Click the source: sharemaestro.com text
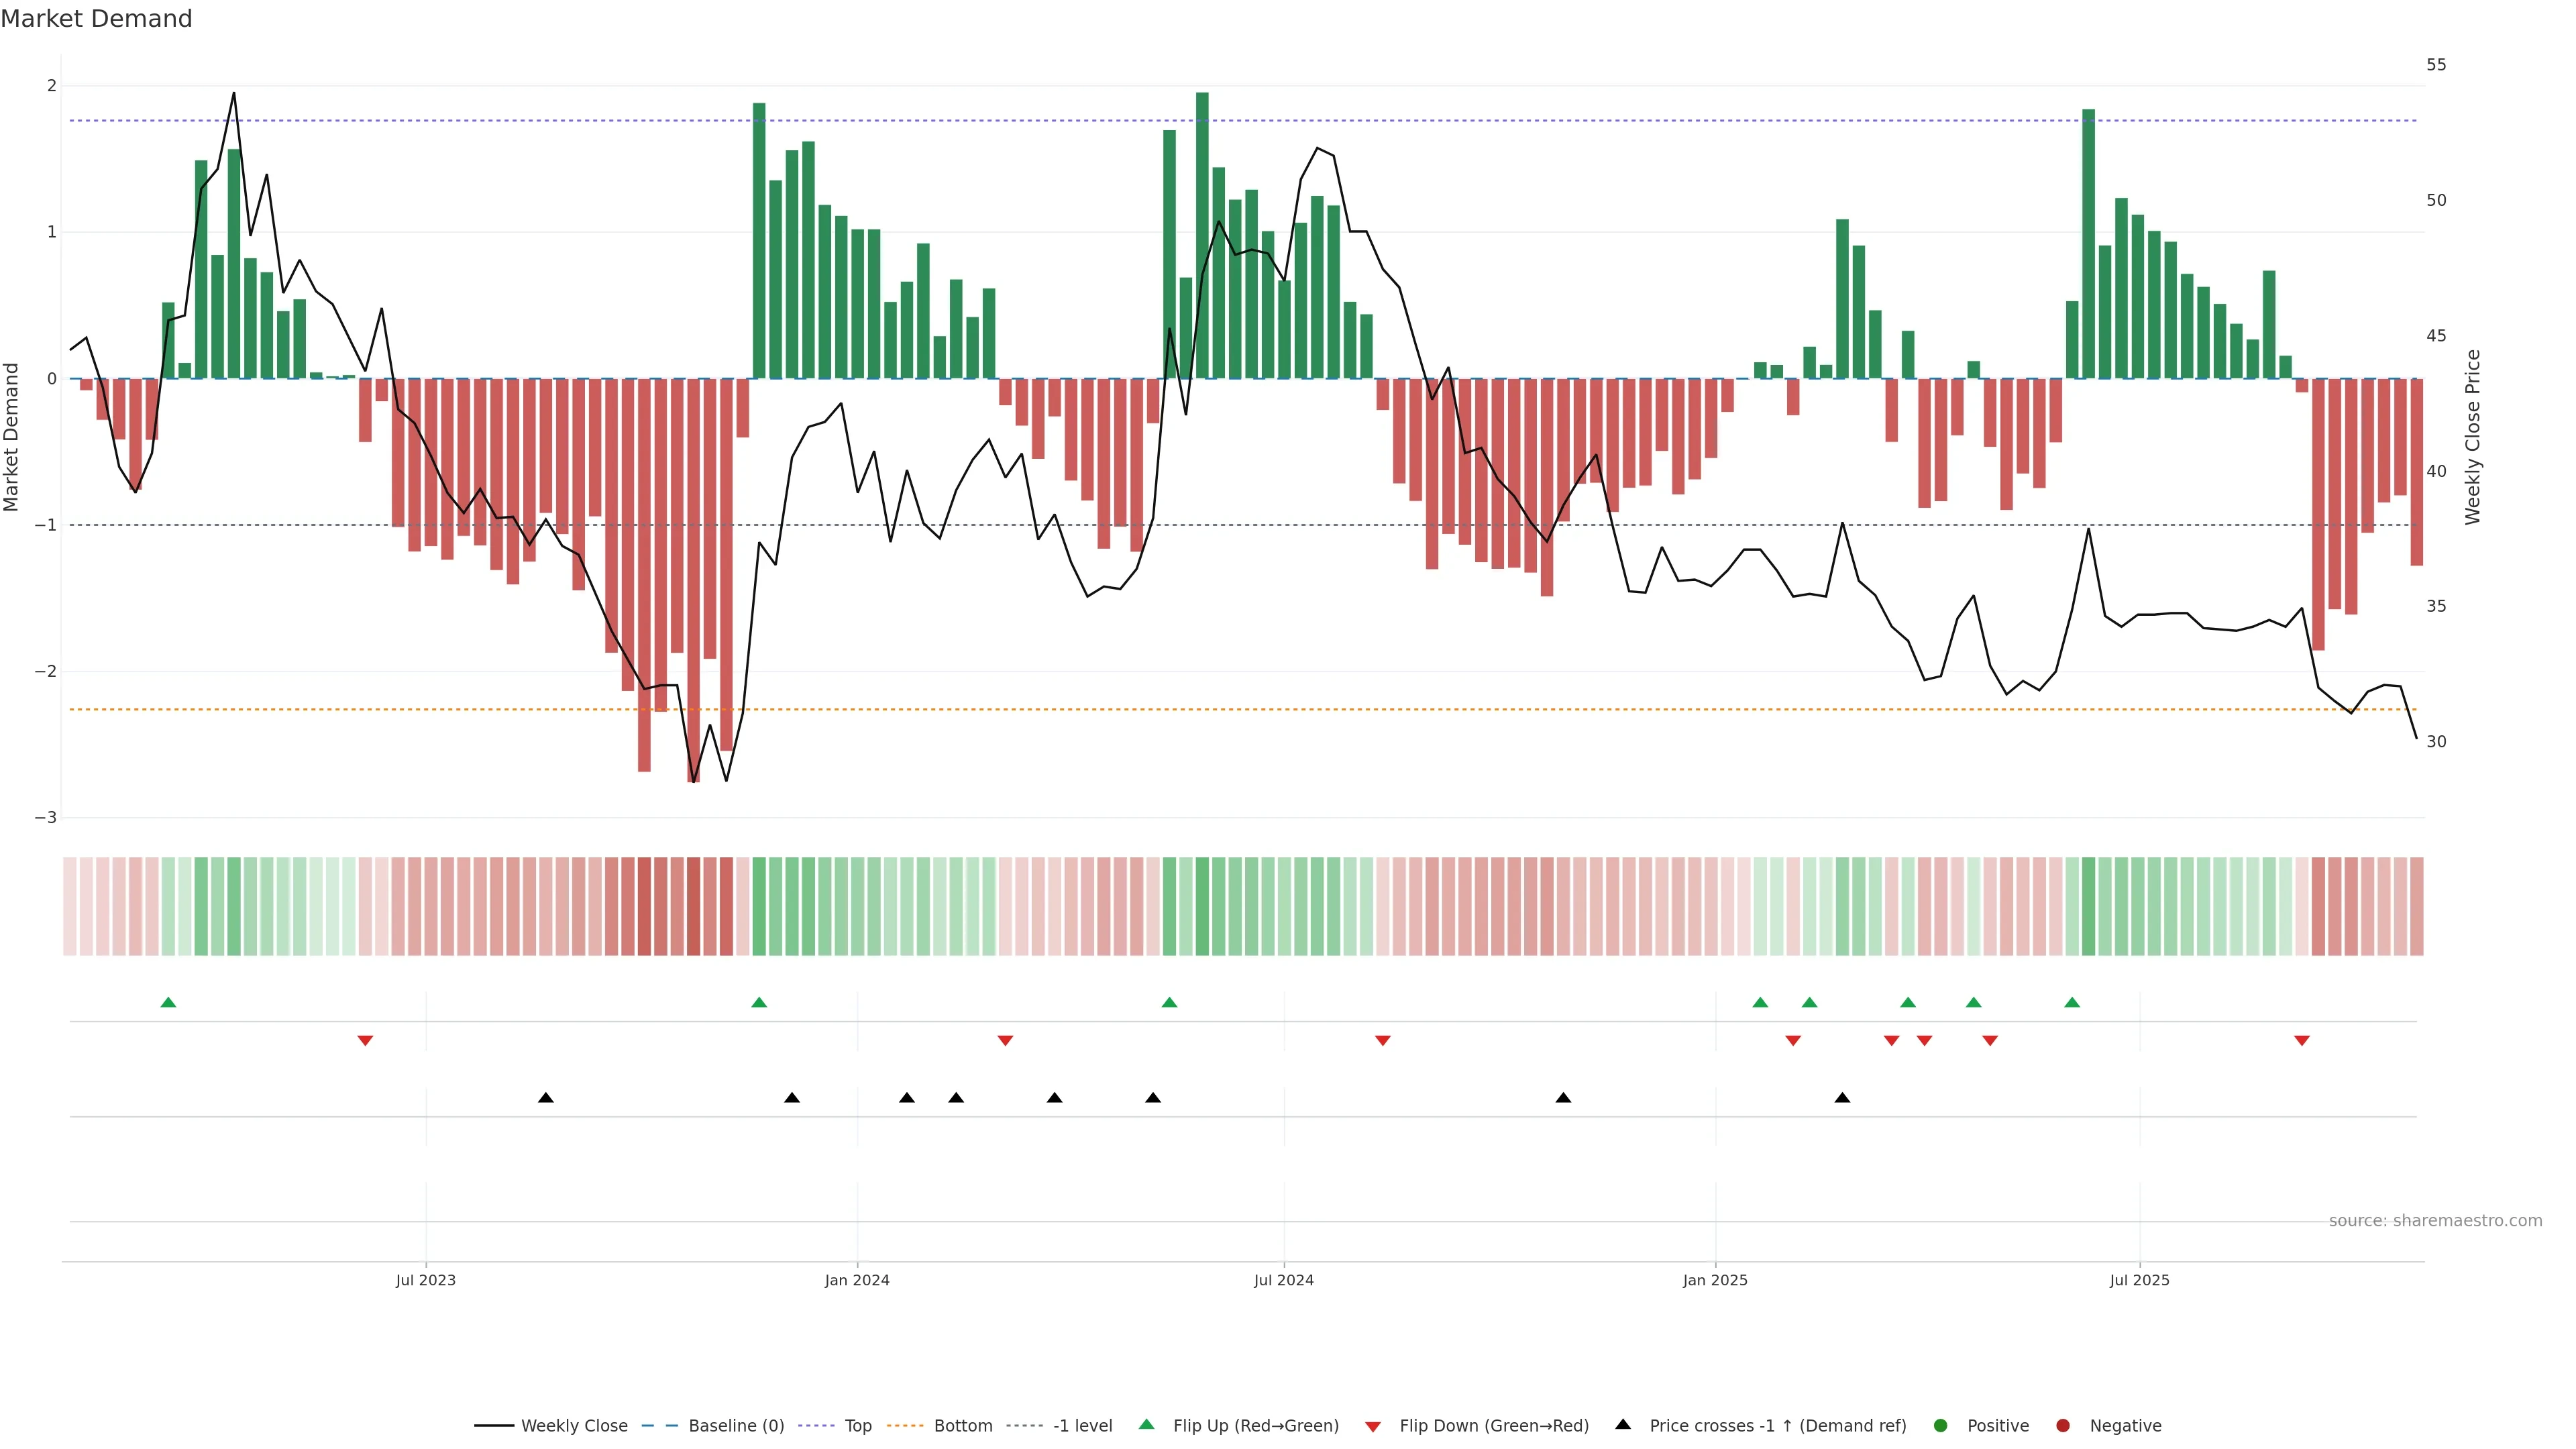Viewport: 2576px width, 1449px height. click(x=2435, y=1221)
